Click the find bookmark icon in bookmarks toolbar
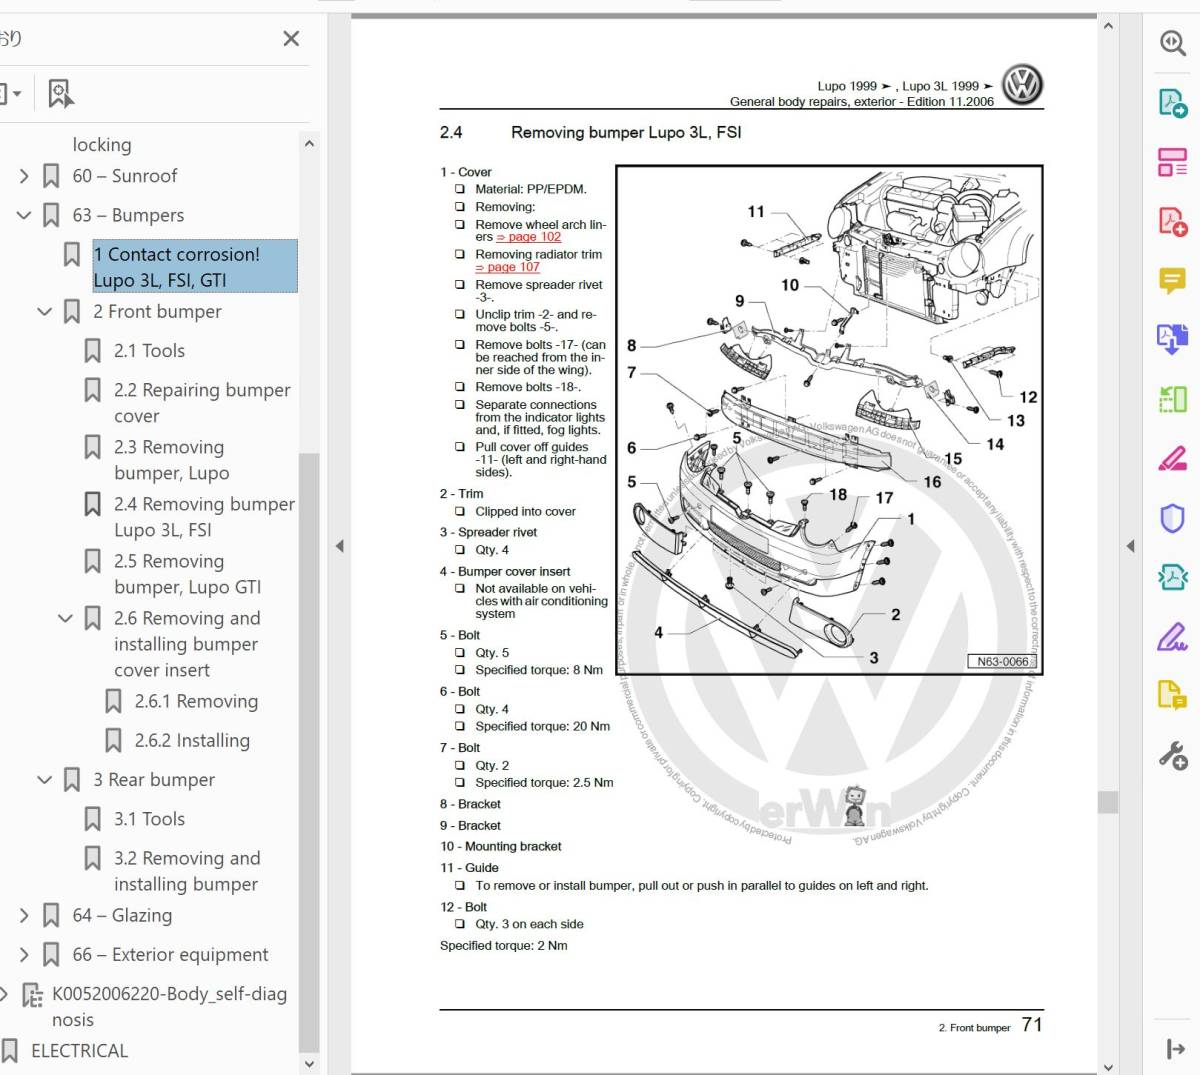Viewport: 1200px width, 1075px height. coord(60,94)
